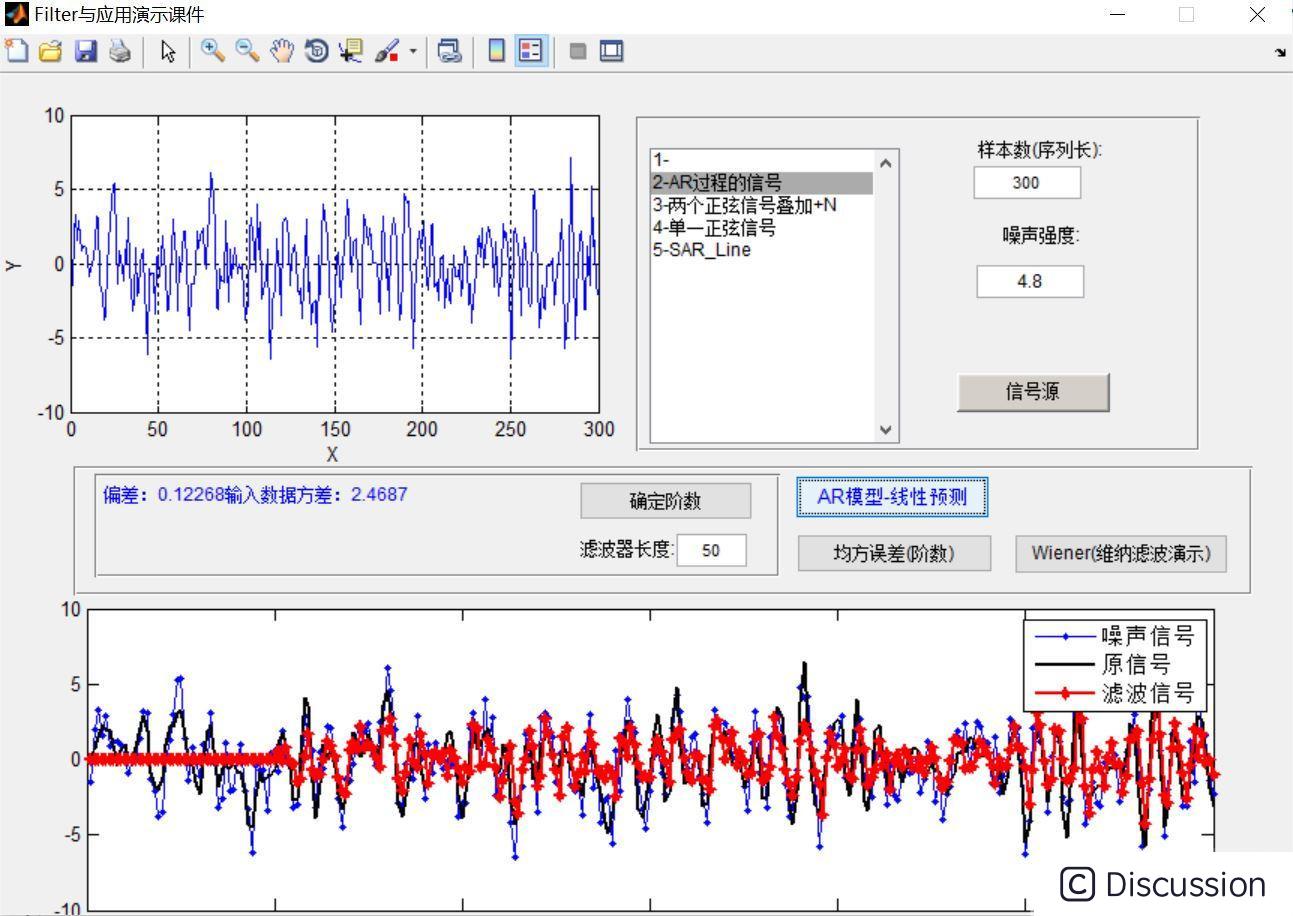Select '2-AR过程的信号' in the list
Screen dimensions: 1293x916
763,183
